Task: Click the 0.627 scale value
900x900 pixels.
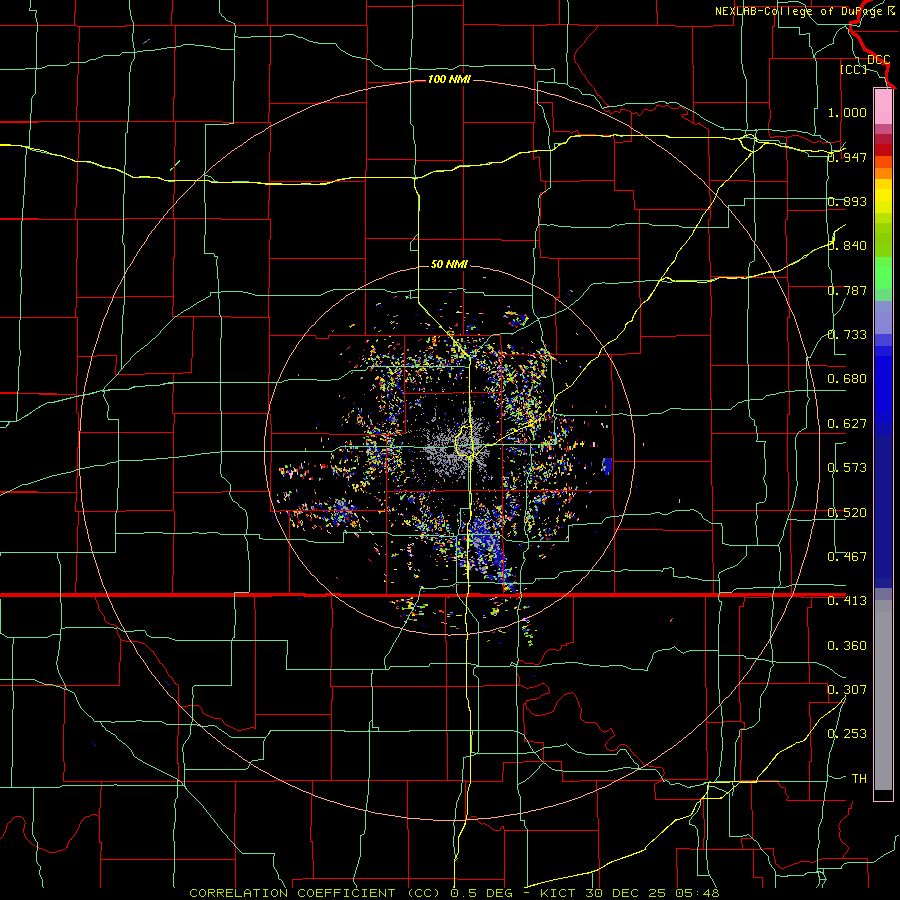Action: point(847,424)
